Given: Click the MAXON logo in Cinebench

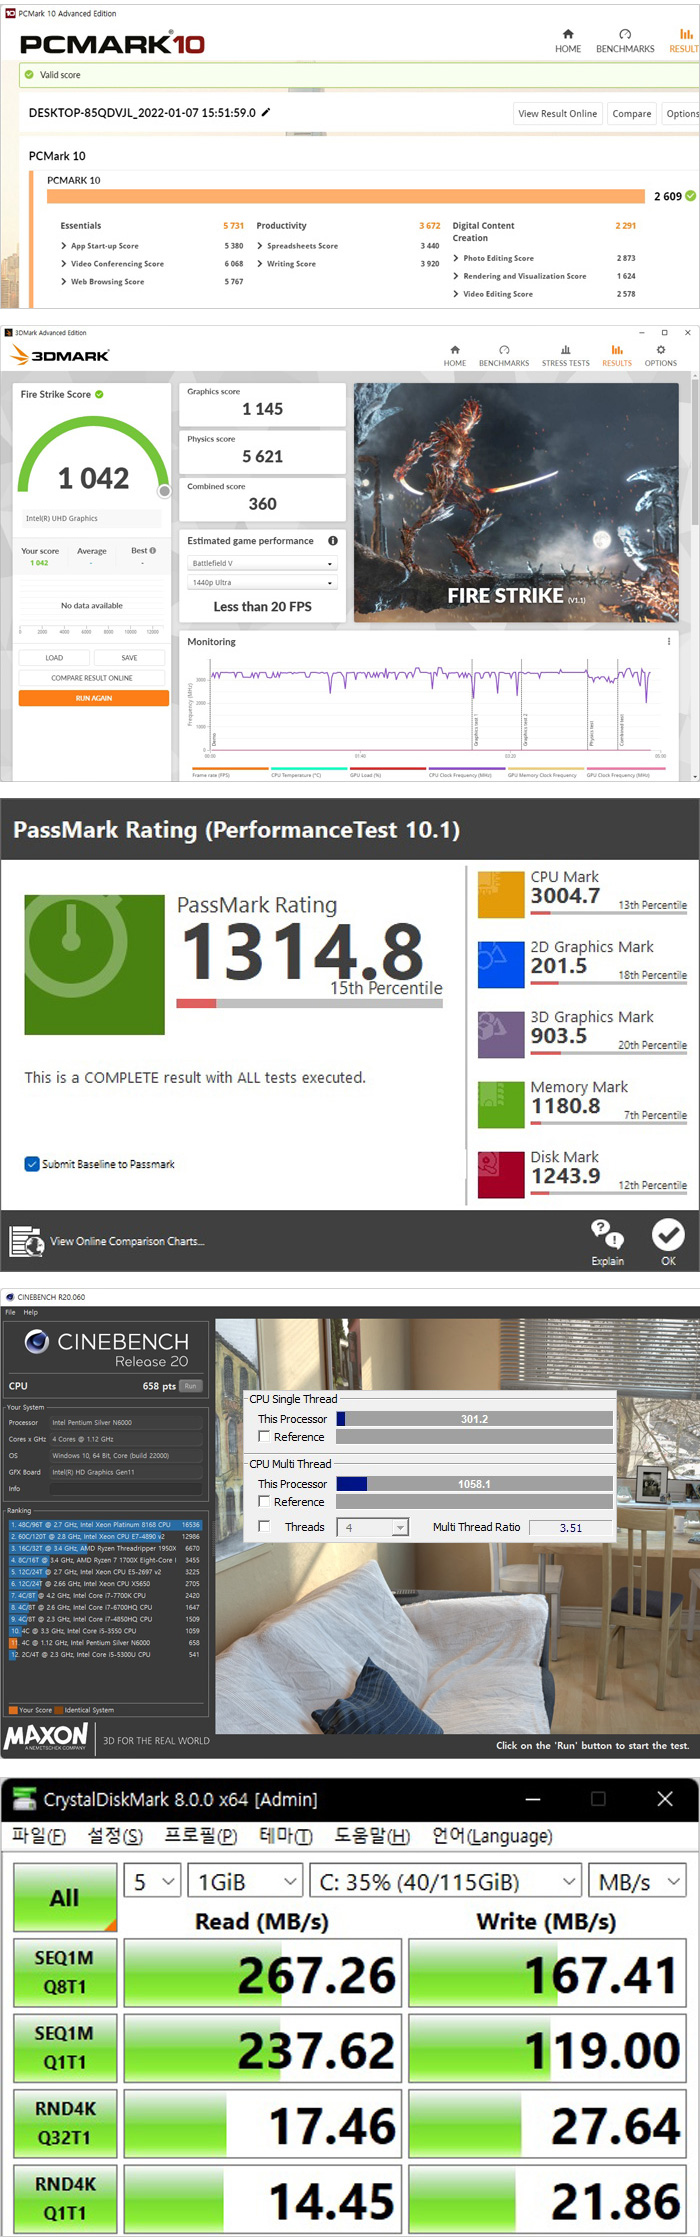Looking at the screenshot, I should click(46, 1737).
